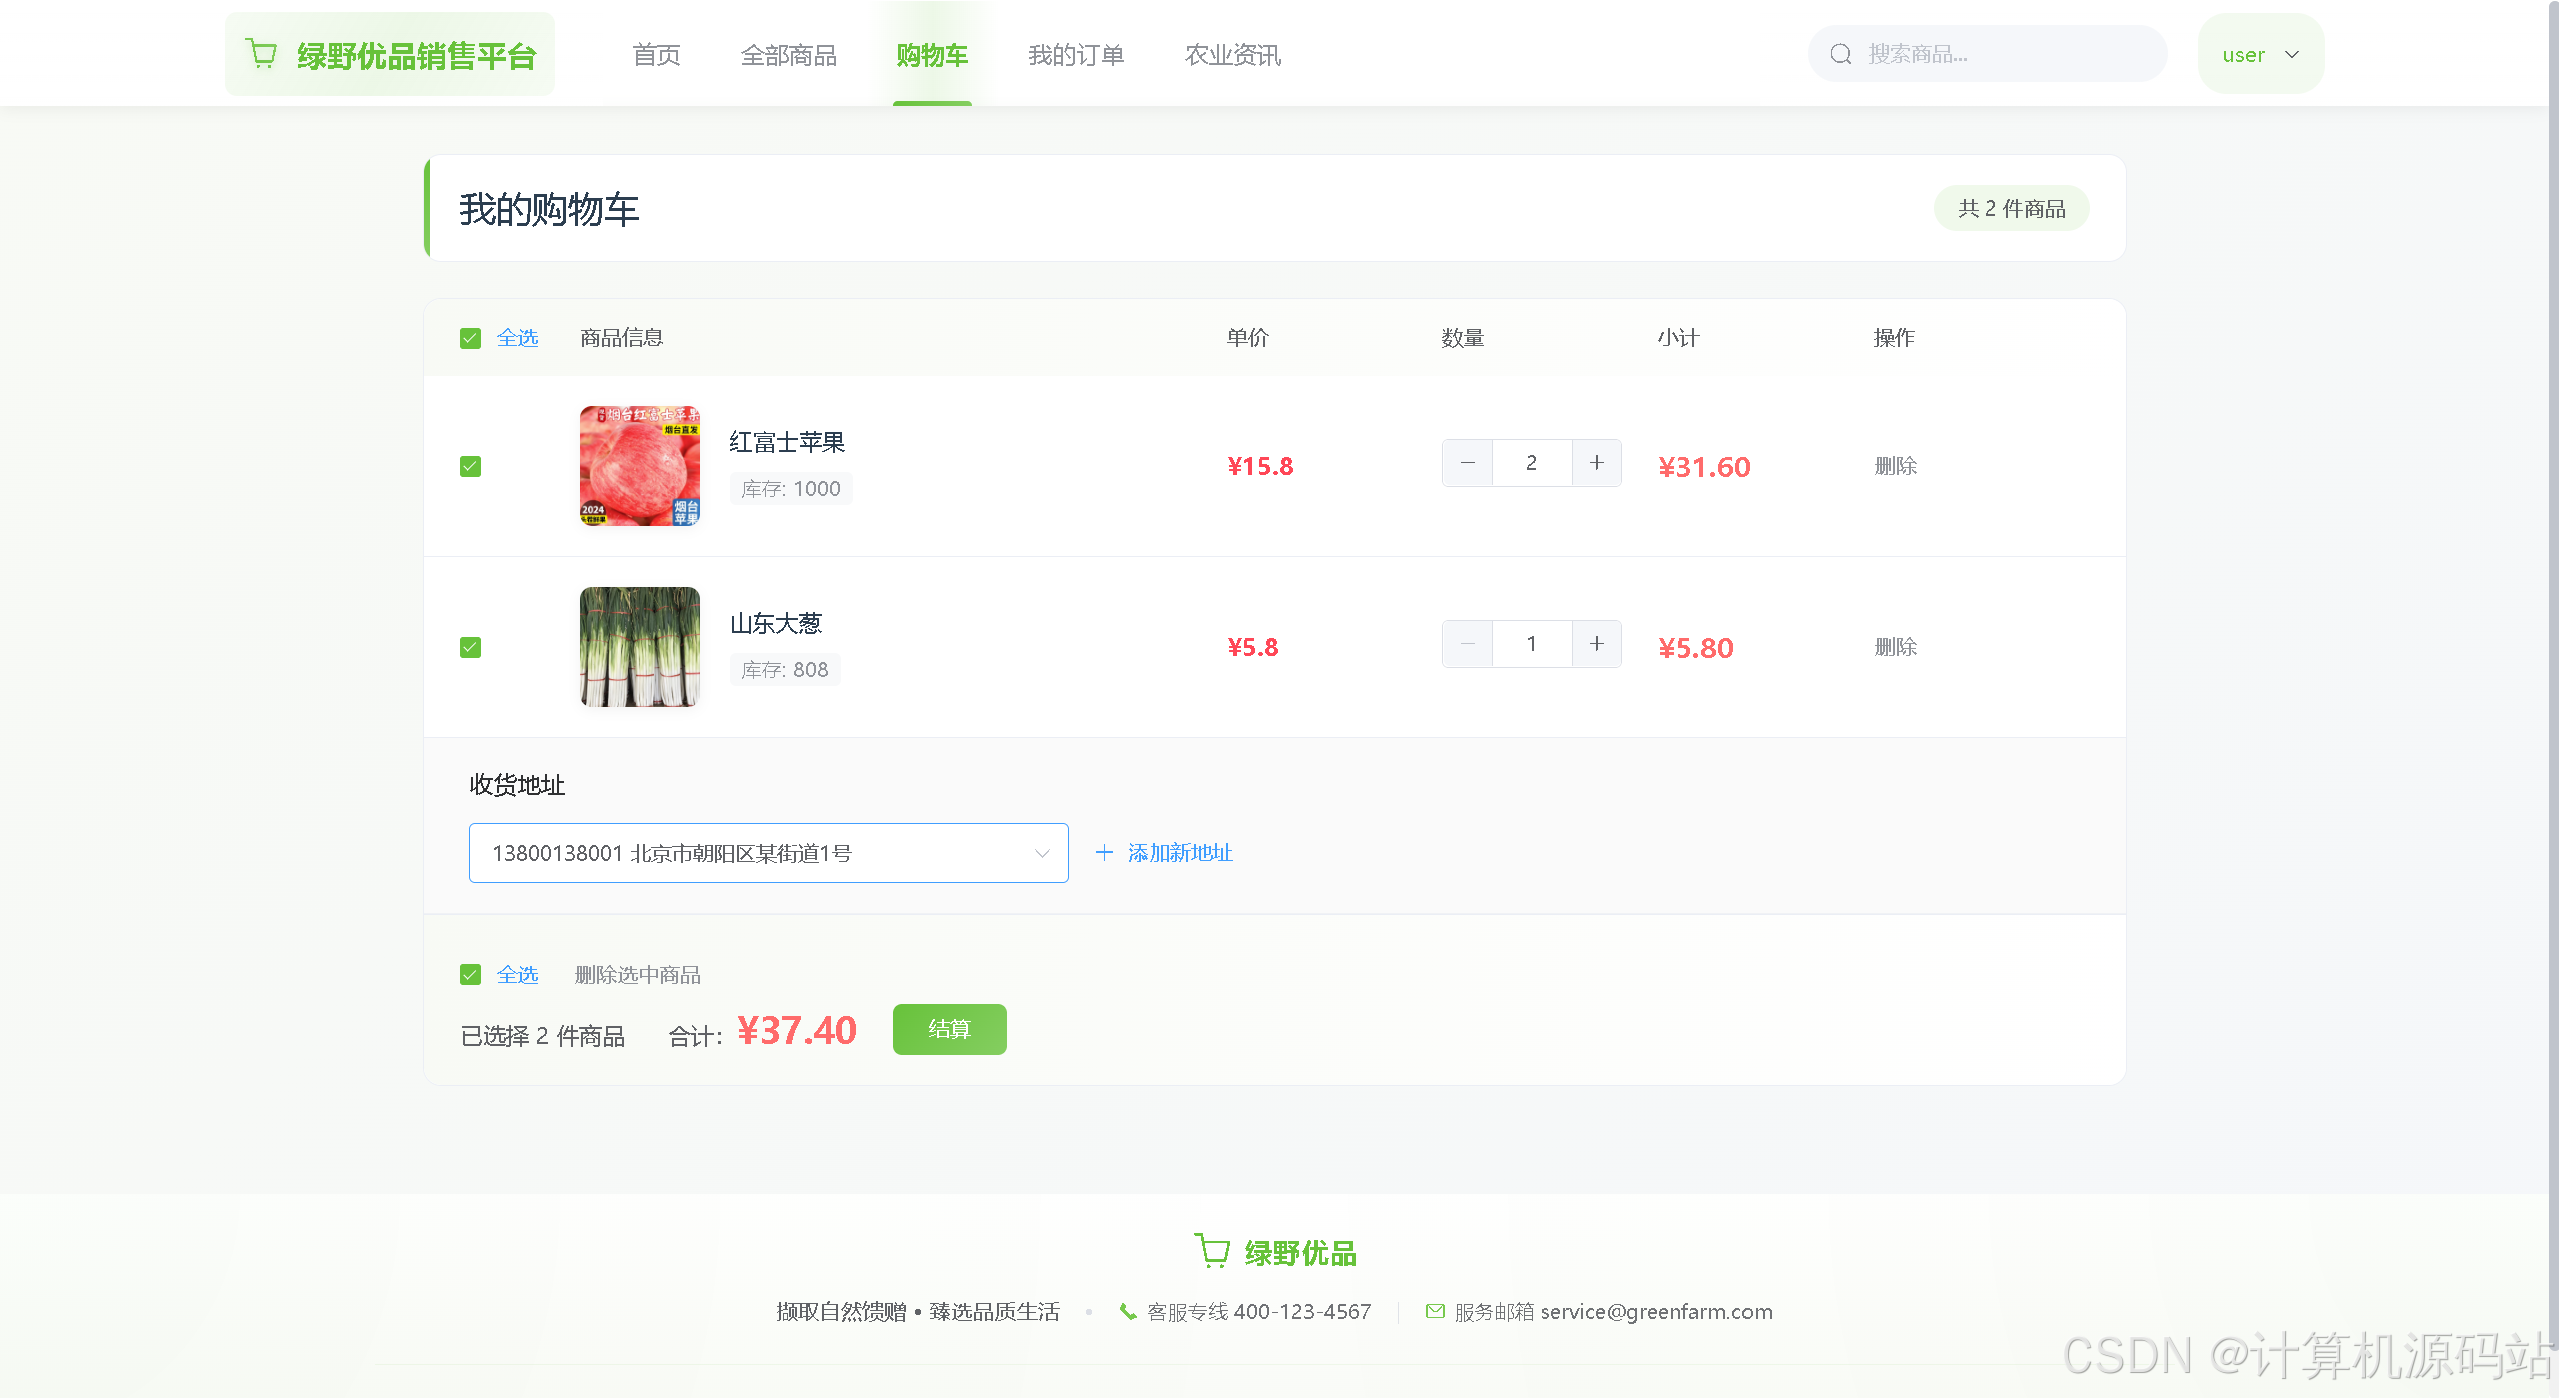This screenshot has height=1398, width=2559.
Task: Click the green 结算 checkout button
Action: 949,1029
